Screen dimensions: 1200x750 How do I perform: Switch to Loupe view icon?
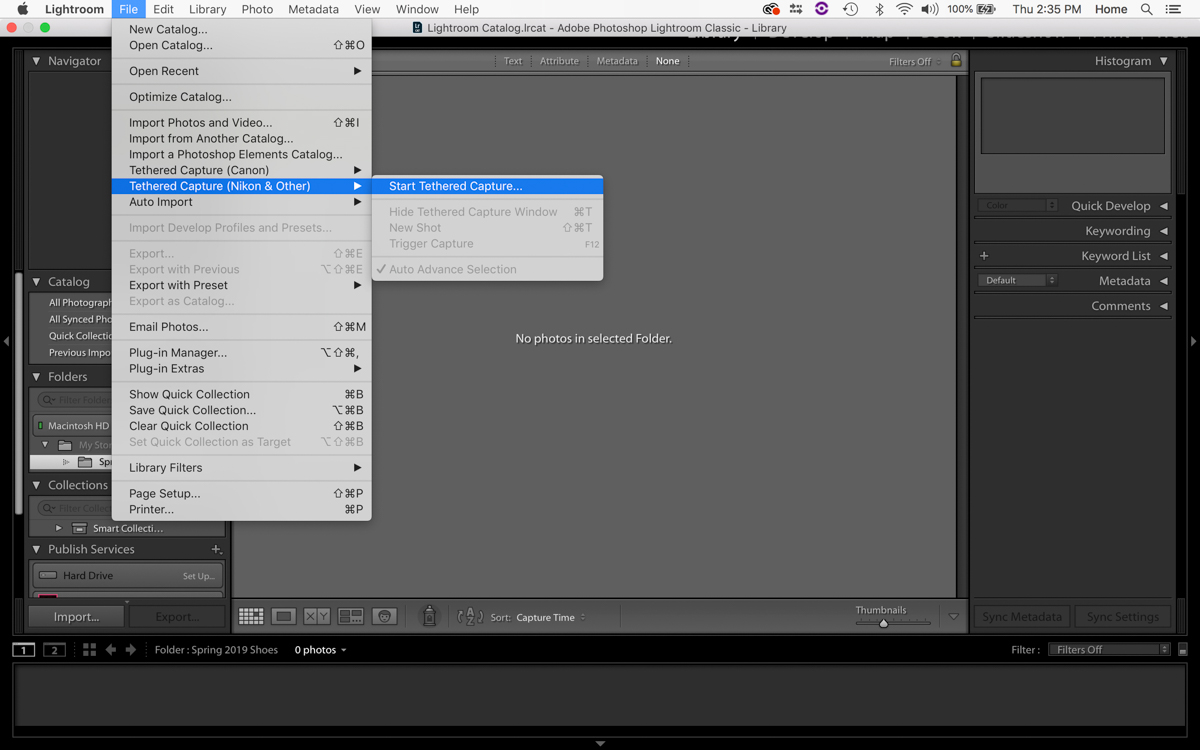click(284, 617)
